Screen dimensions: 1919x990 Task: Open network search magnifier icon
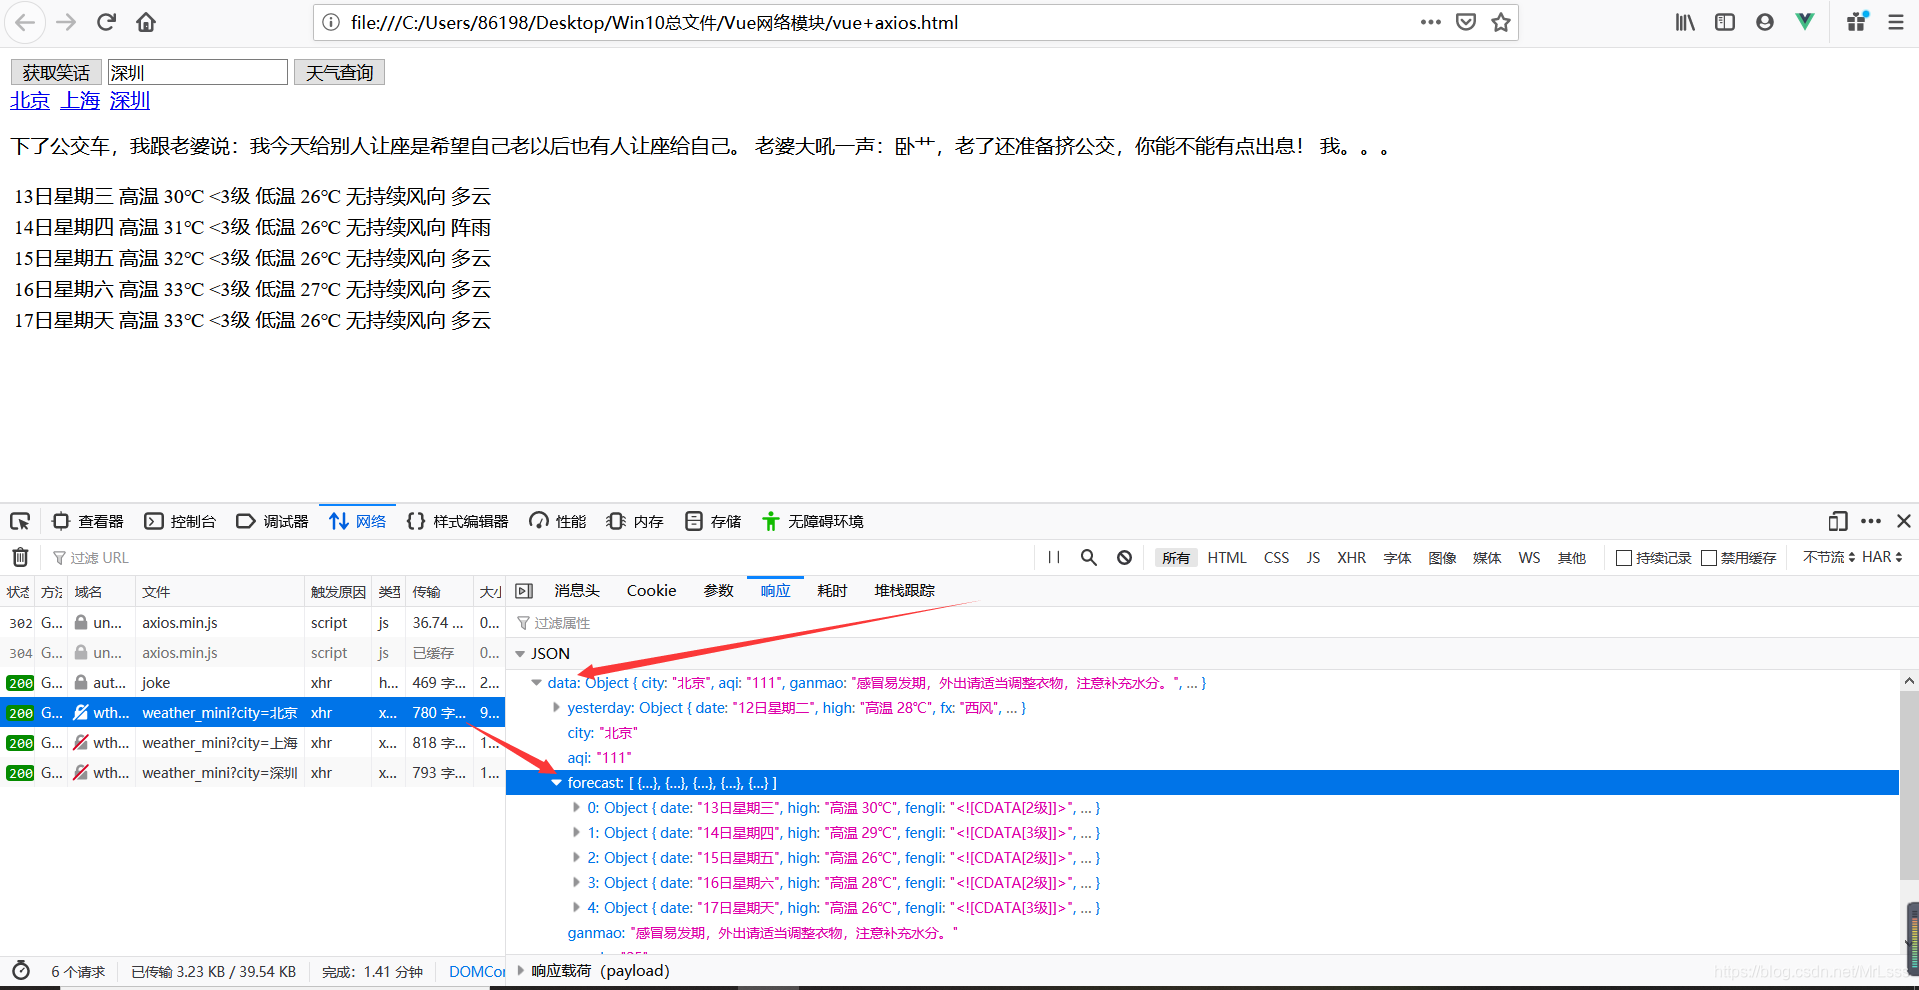coord(1089,557)
